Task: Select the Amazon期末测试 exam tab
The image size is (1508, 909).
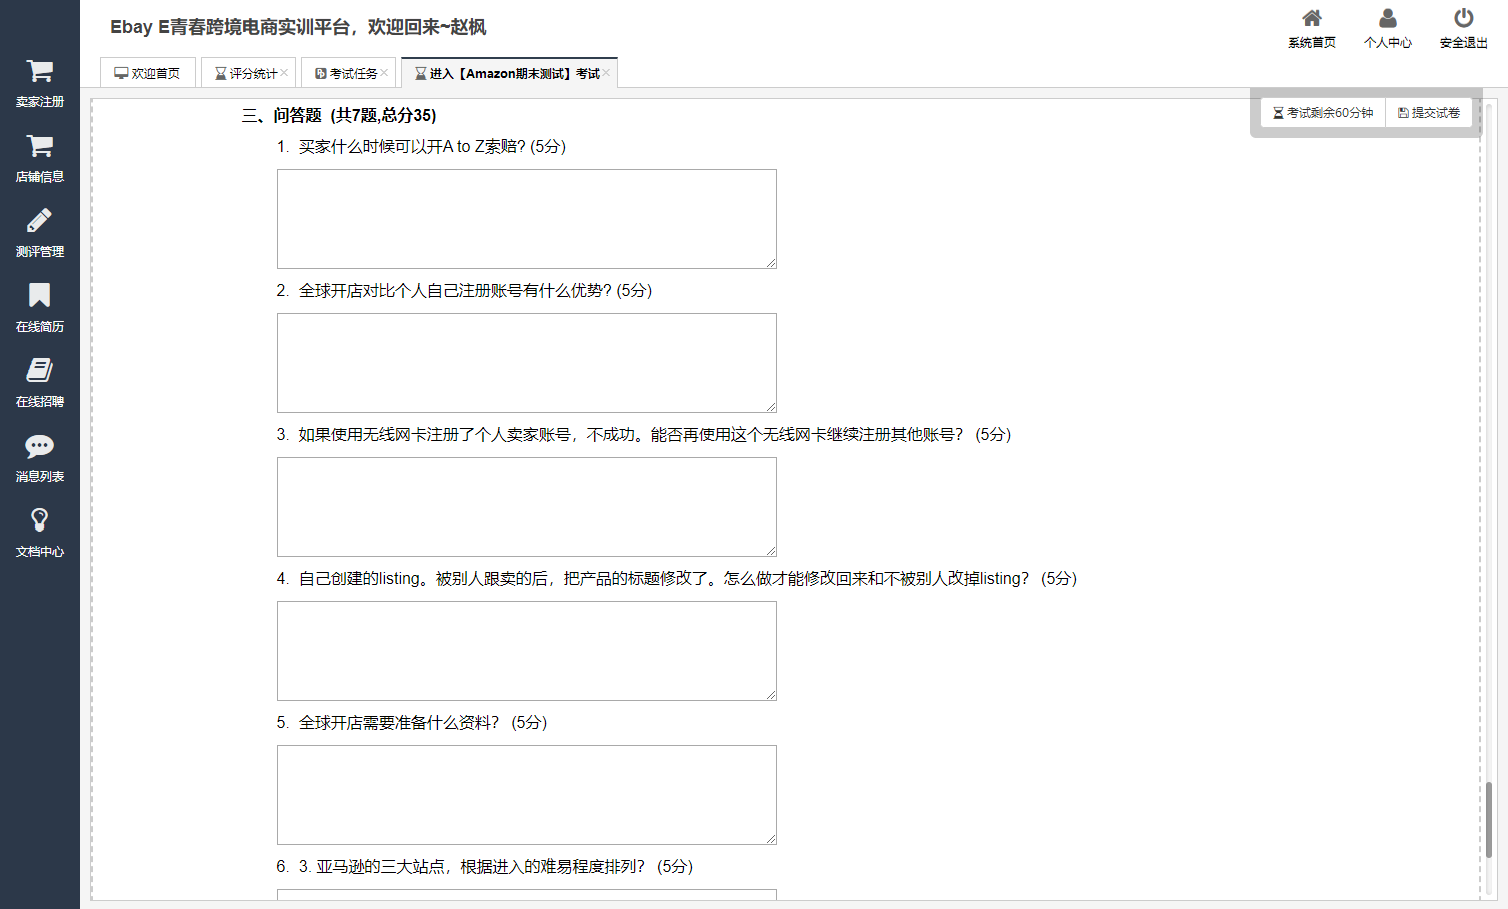Action: coord(508,73)
